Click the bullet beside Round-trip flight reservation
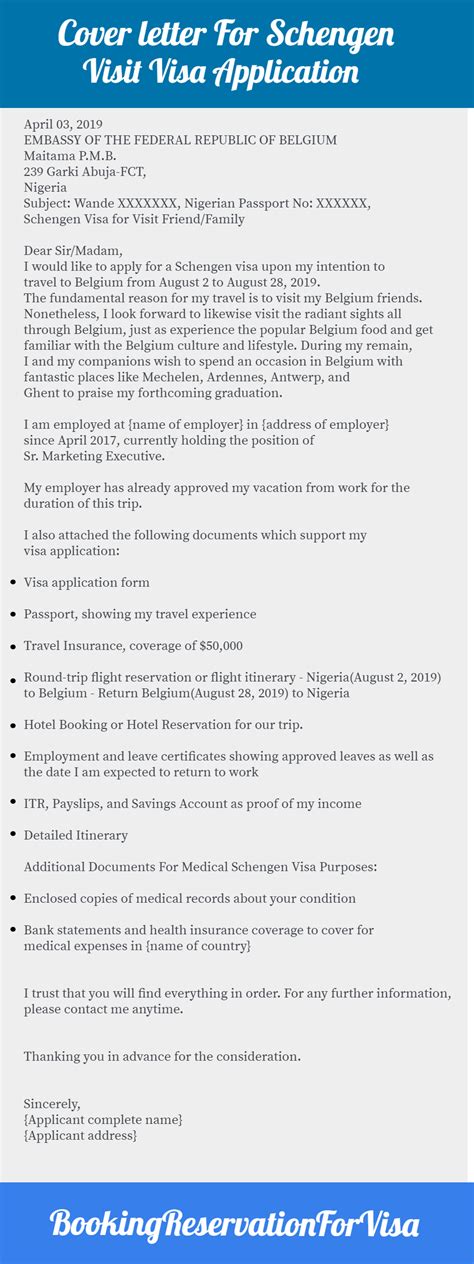 (x=11, y=678)
